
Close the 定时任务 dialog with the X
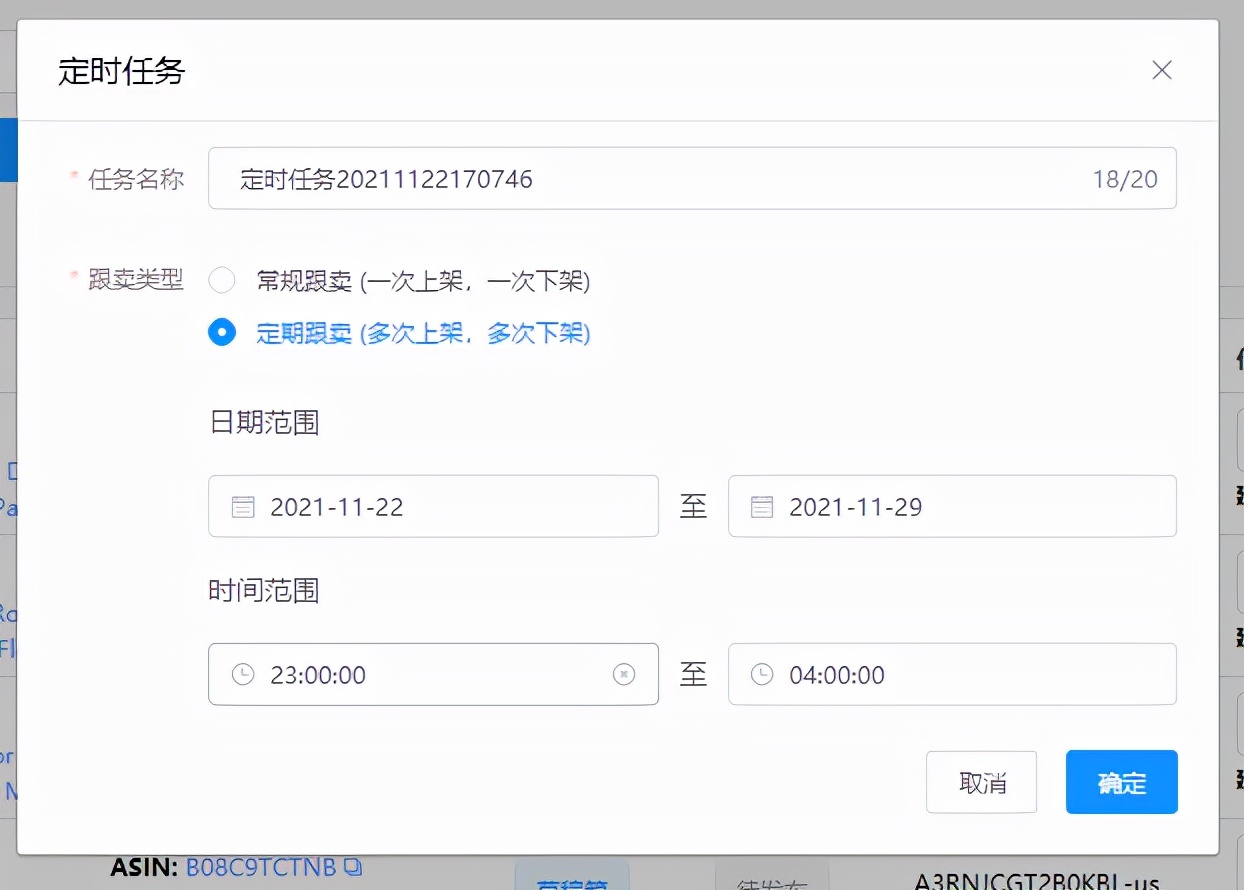click(1161, 70)
